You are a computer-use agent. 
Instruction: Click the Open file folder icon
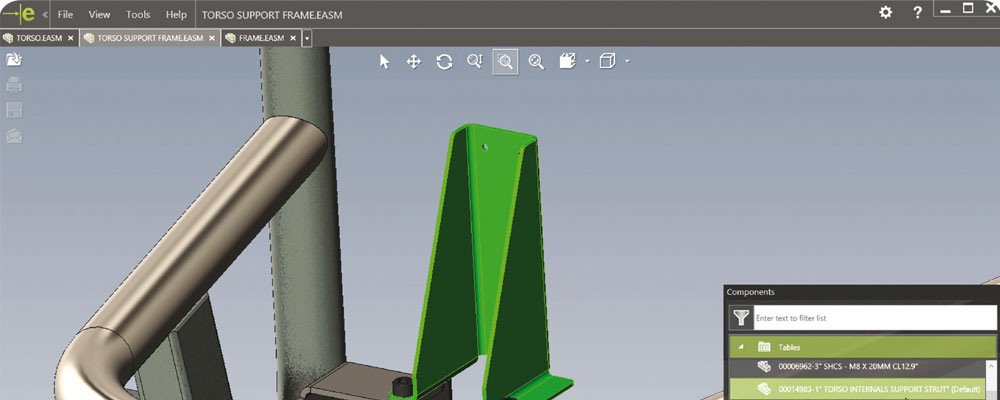pos(14,60)
